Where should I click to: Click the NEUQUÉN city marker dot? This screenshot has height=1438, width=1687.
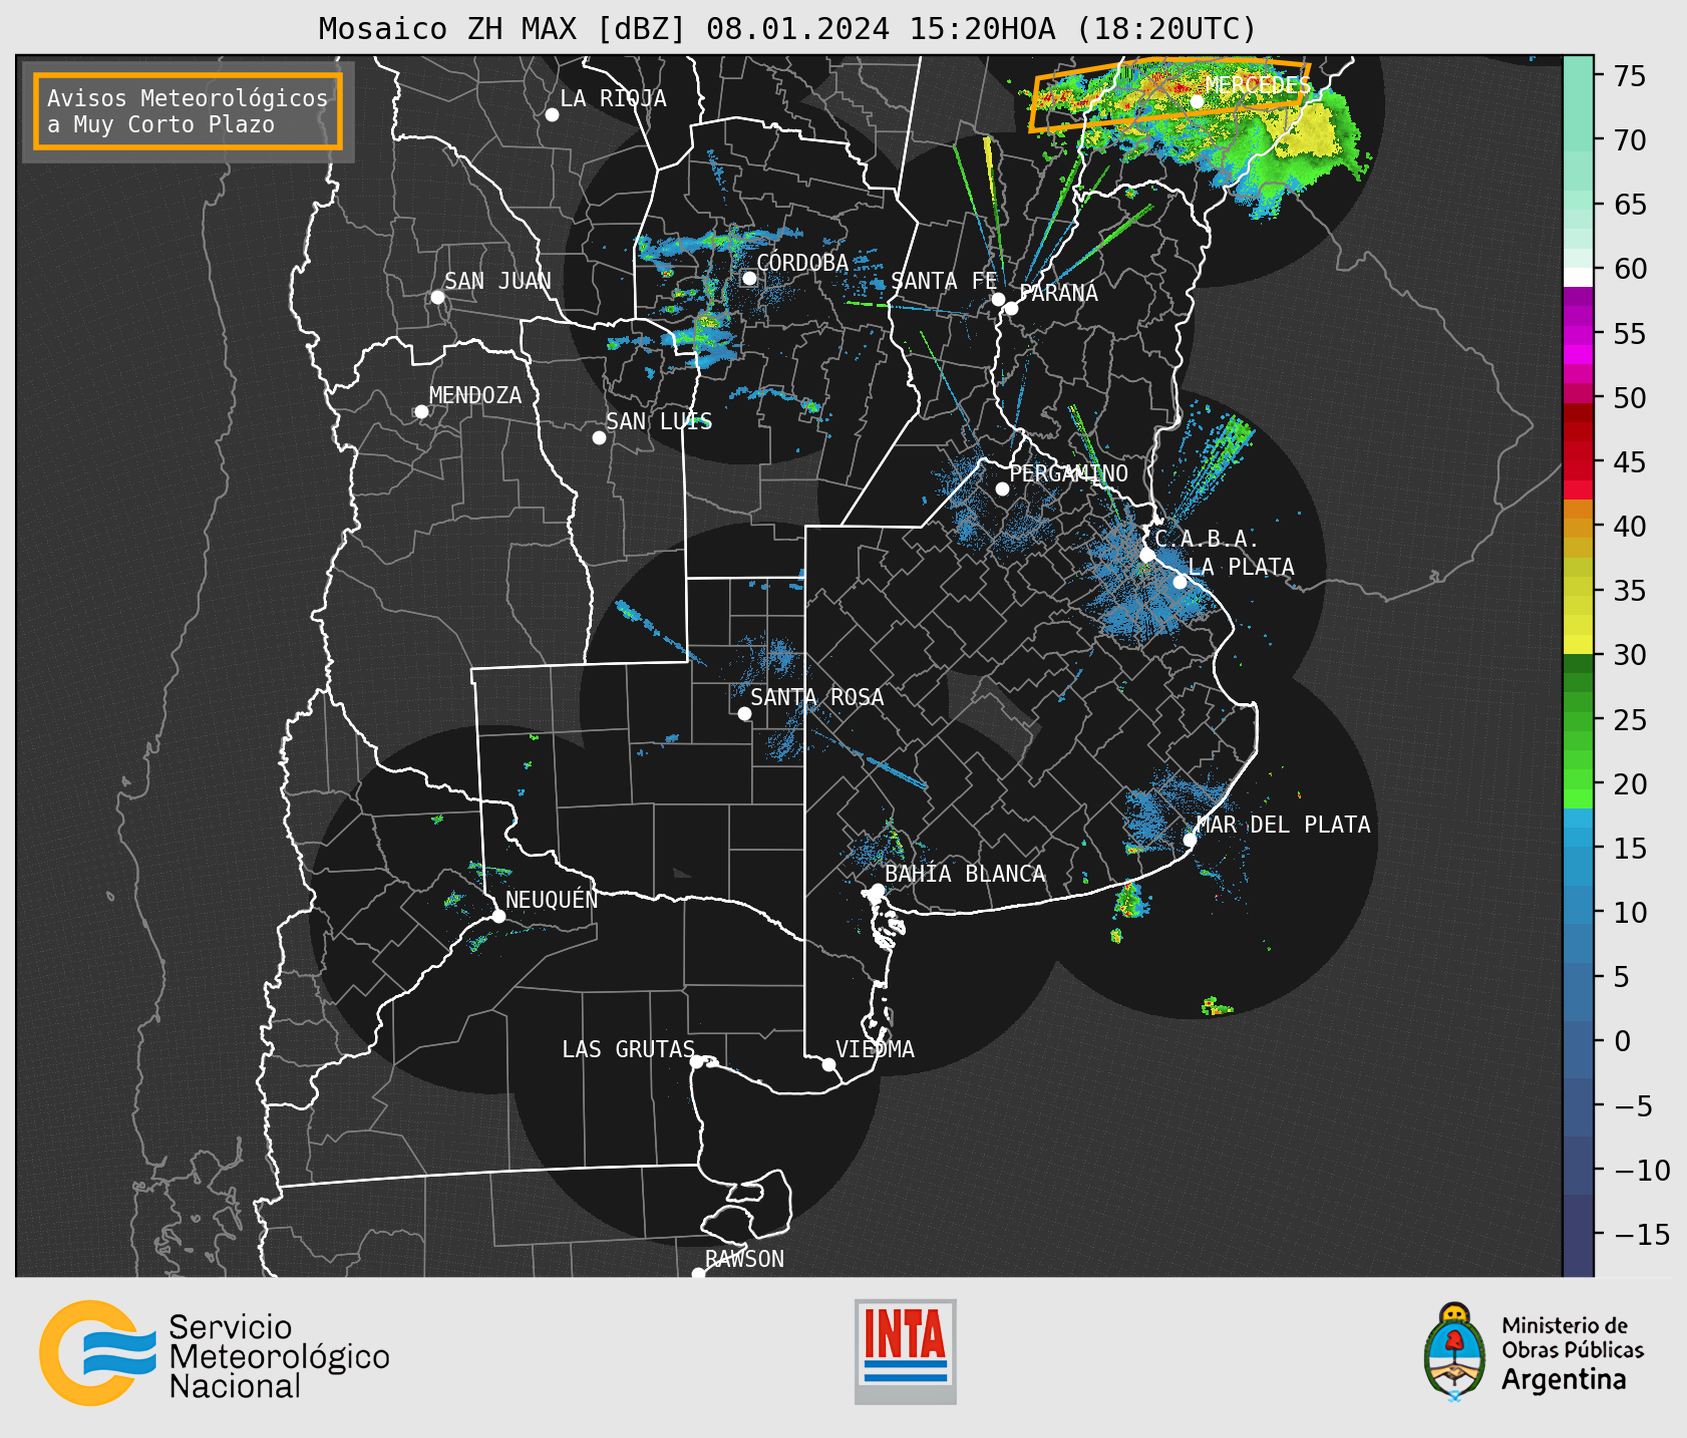[x=498, y=916]
